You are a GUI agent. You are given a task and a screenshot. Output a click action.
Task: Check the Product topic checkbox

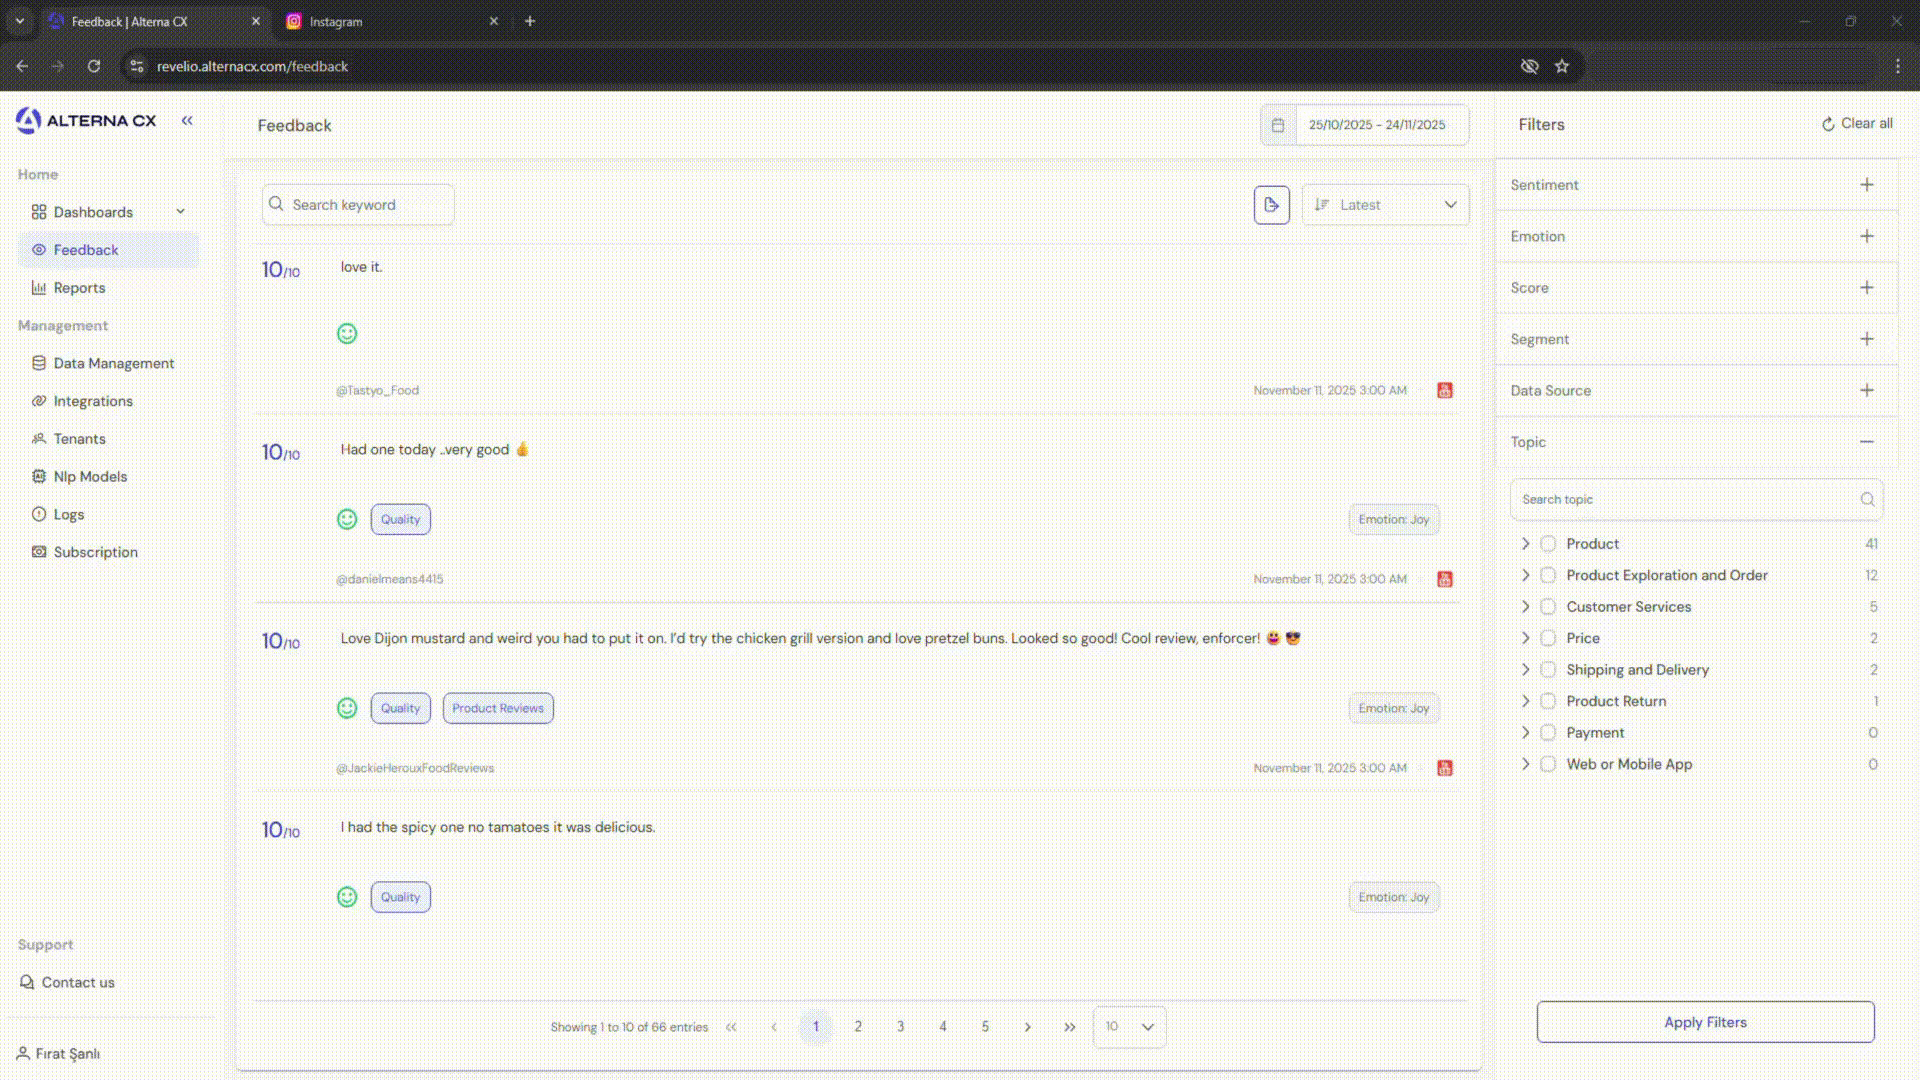click(x=1548, y=544)
